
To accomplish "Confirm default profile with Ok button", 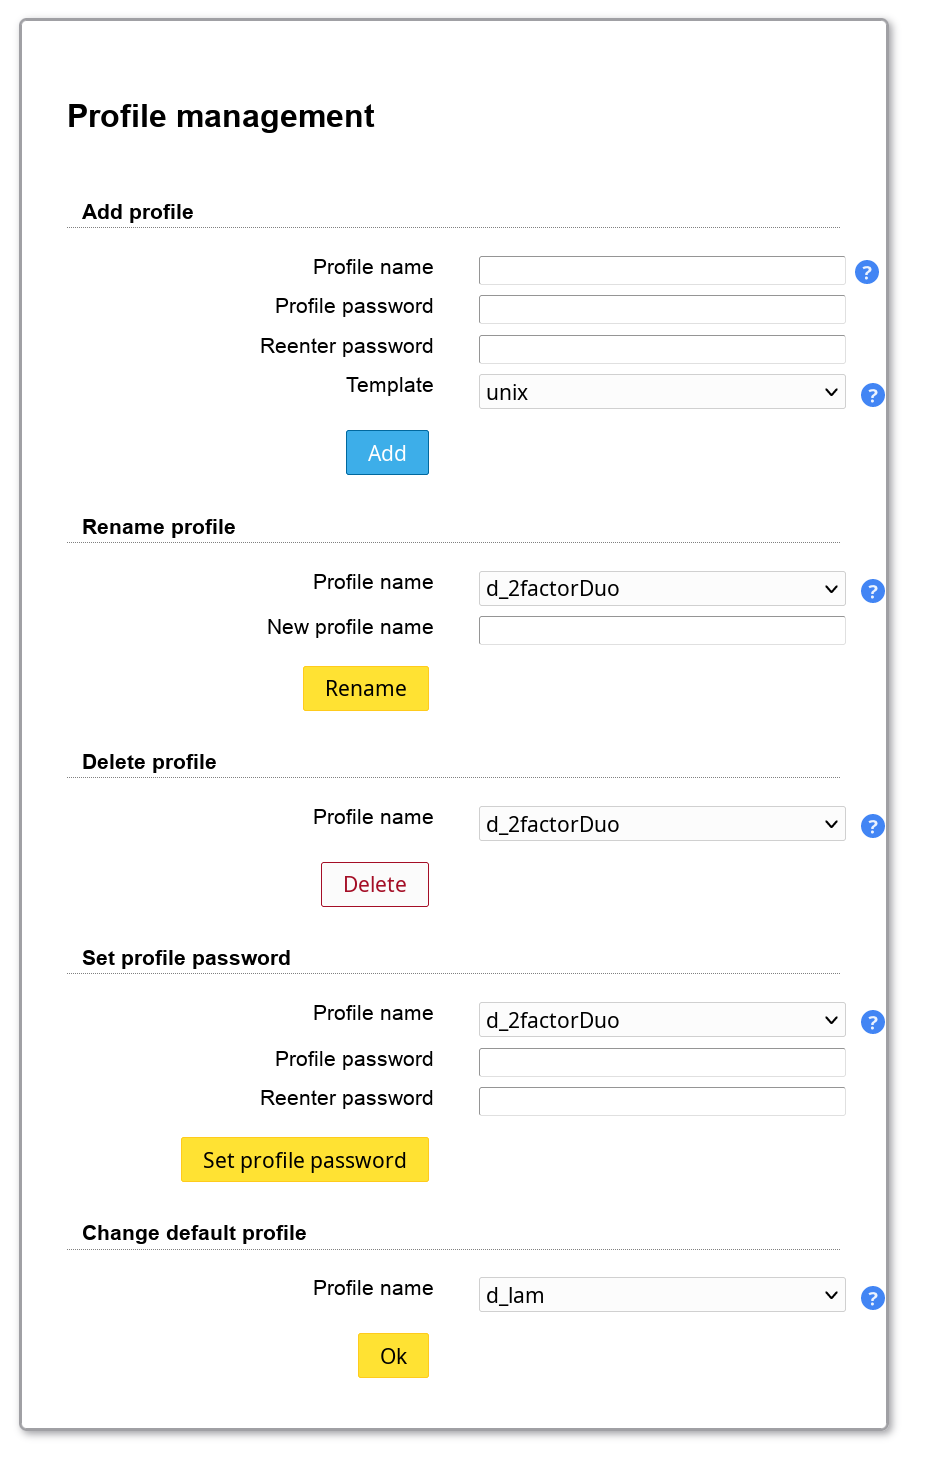I will click(x=393, y=1356).
